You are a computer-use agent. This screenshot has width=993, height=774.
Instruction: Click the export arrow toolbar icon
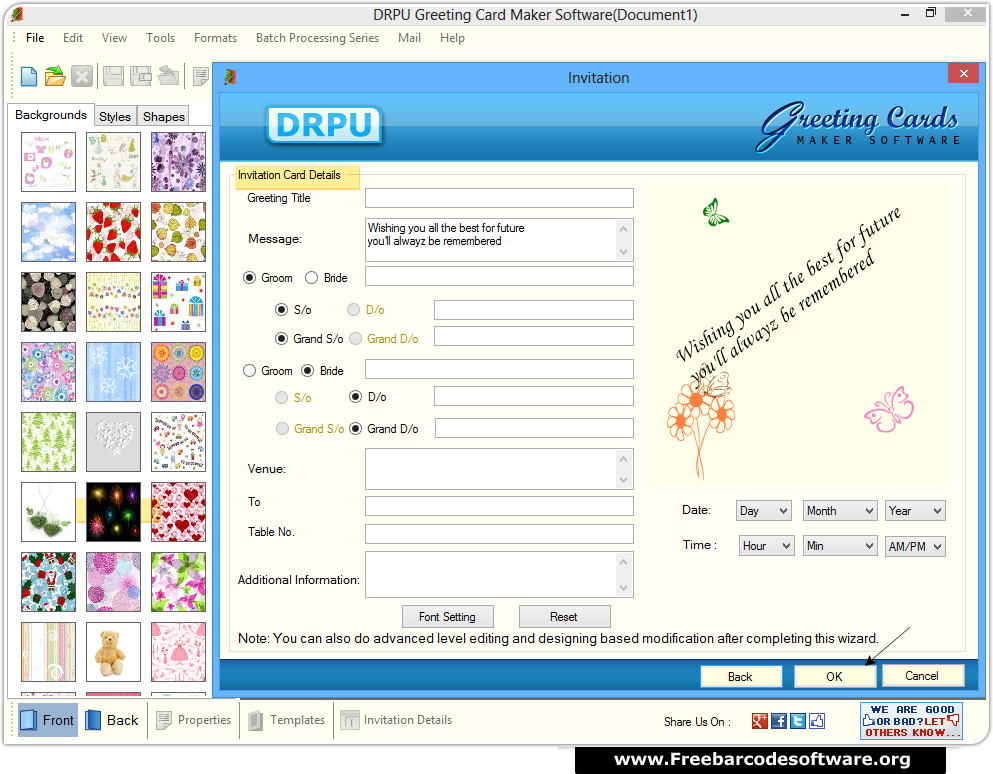[168, 77]
